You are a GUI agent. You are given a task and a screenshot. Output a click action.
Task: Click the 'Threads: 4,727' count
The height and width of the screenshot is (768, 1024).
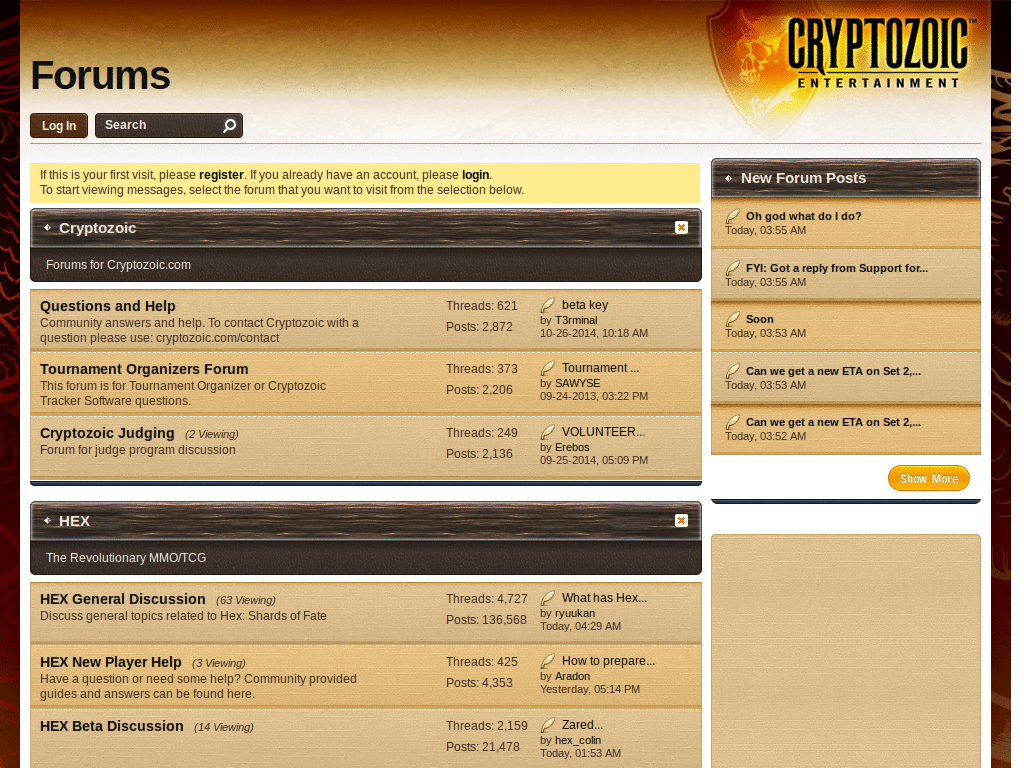coord(487,599)
